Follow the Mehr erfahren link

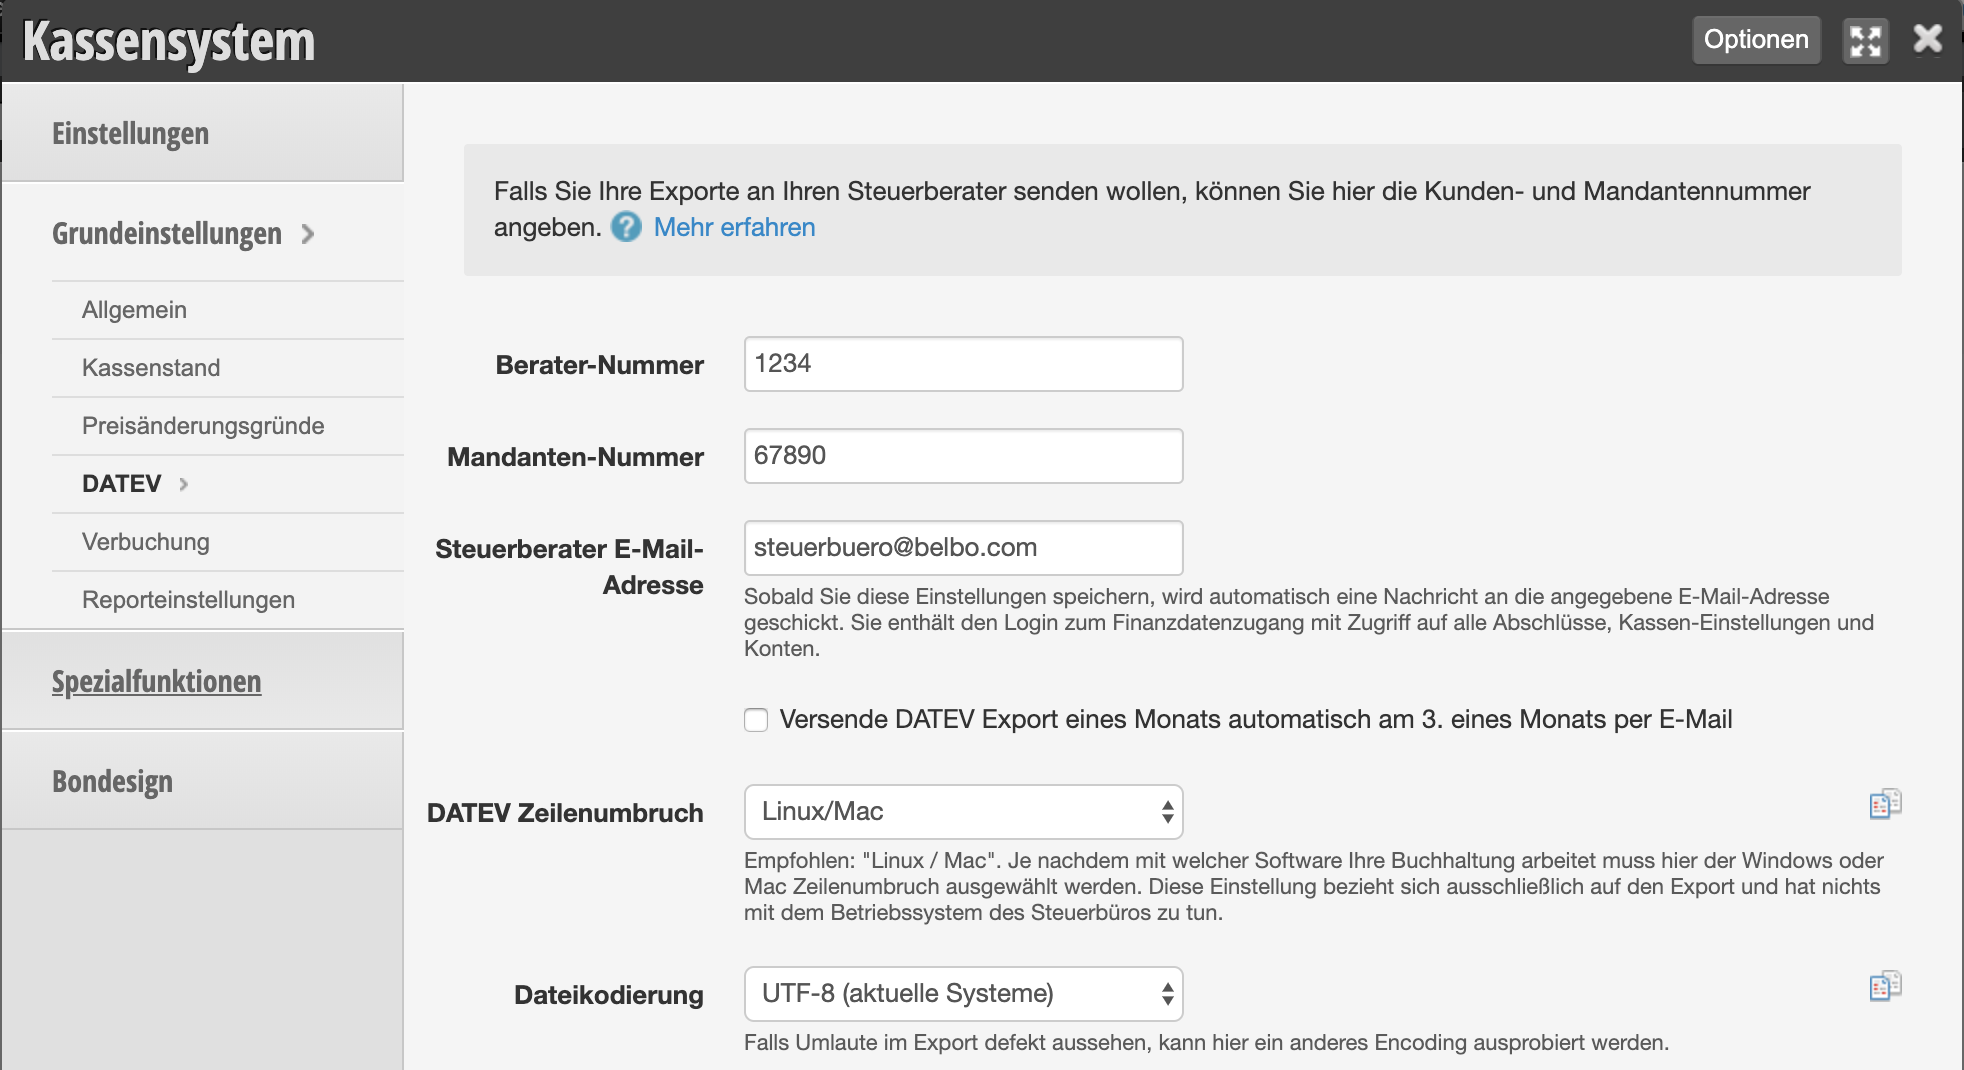click(x=734, y=227)
